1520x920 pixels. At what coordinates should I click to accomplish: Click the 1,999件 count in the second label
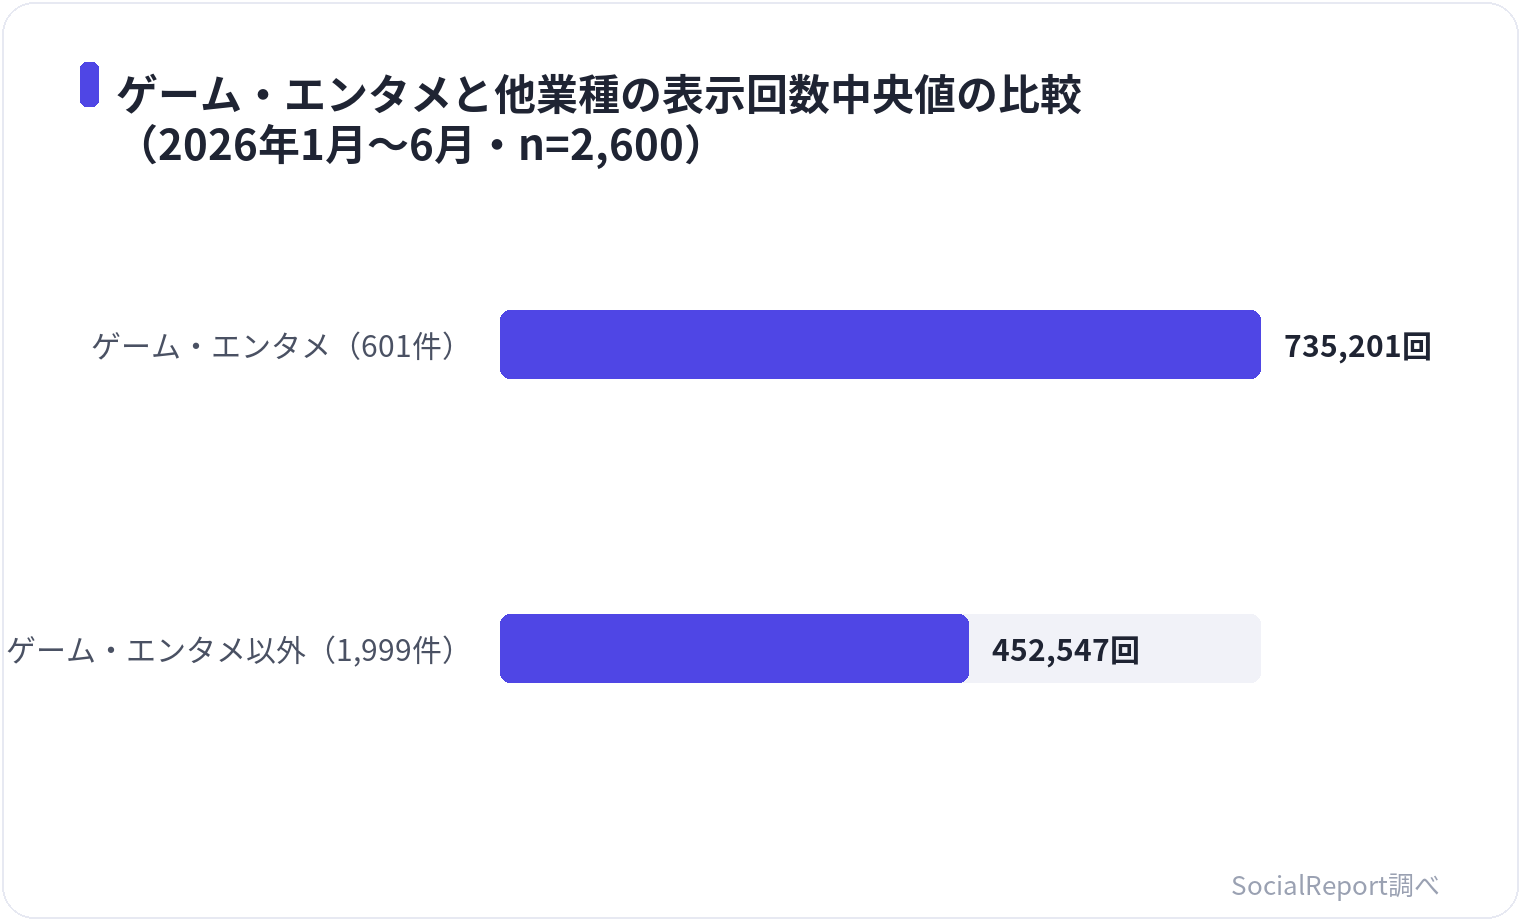tap(388, 650)
